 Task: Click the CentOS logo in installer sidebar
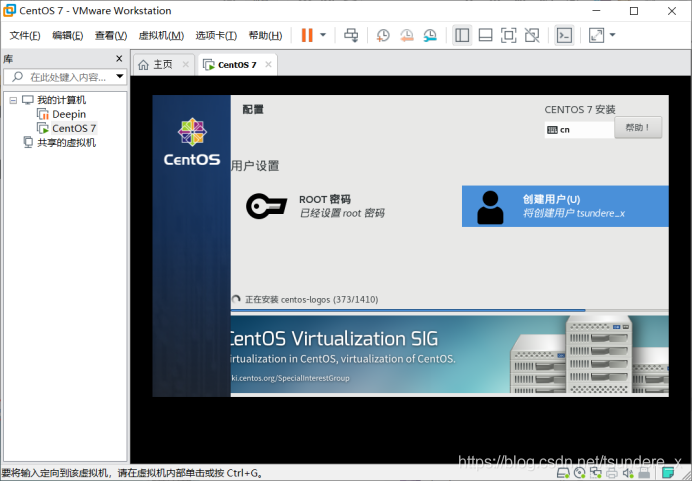pyautogui.click(x=192, y=142)
